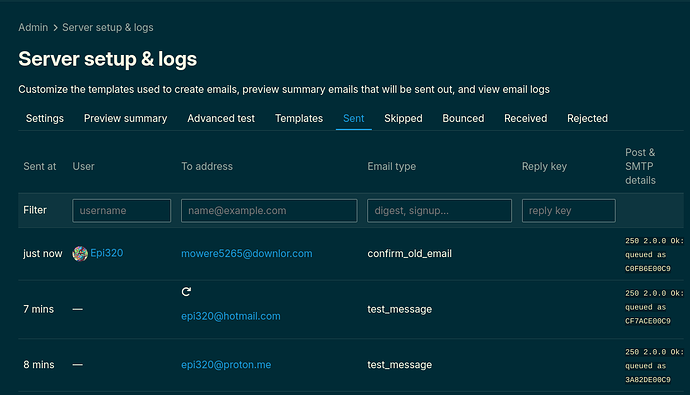Click test_message in the 8 mins row
690x395 pixels.
click(400, 365)
